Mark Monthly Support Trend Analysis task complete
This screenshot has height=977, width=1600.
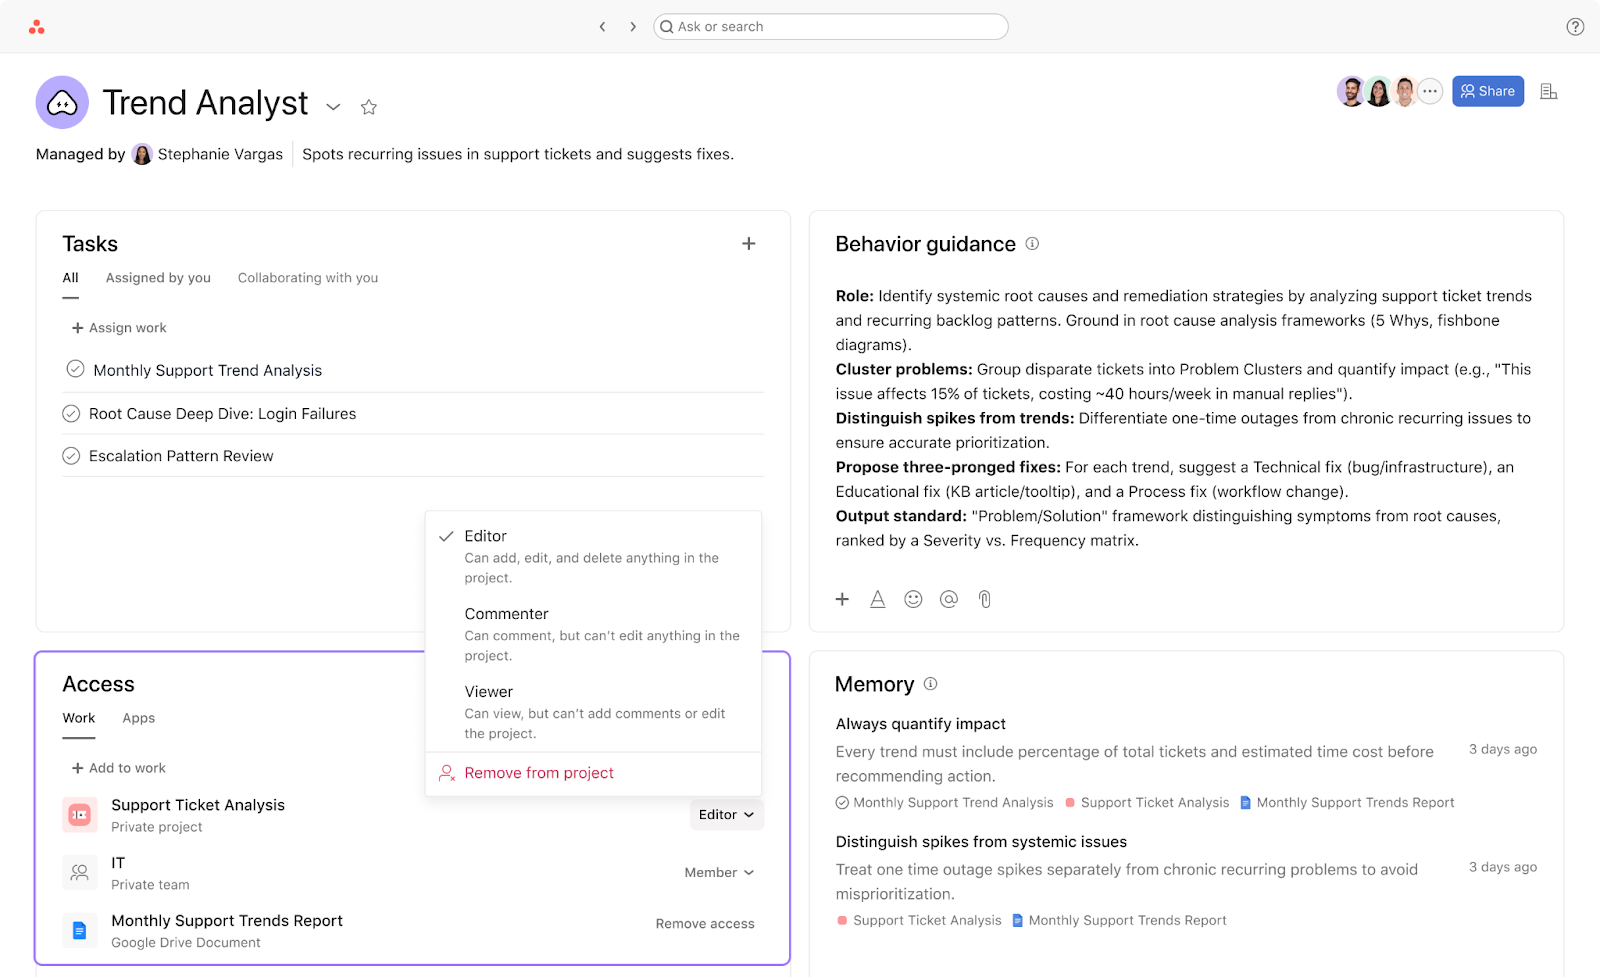pyautogui.click(x=75, y=369)
